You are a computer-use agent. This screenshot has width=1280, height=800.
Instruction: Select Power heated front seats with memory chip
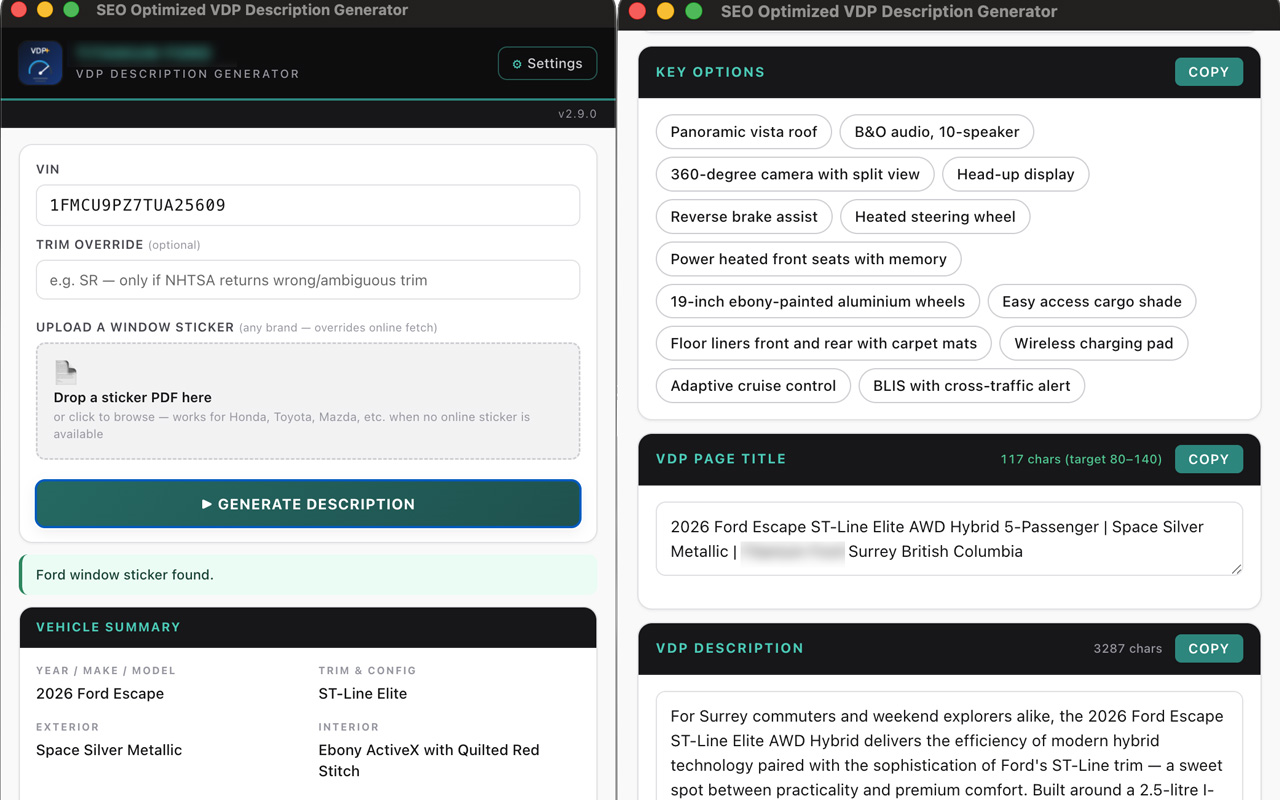click(808, 259)
